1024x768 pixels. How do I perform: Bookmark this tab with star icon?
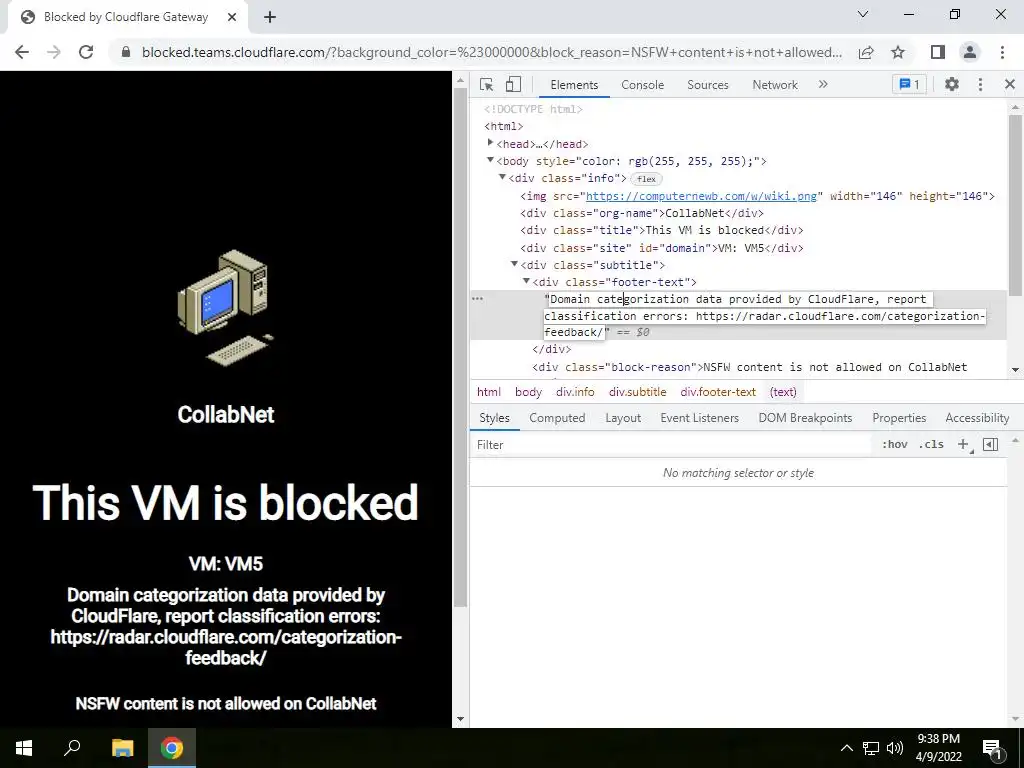click(898, 52)
